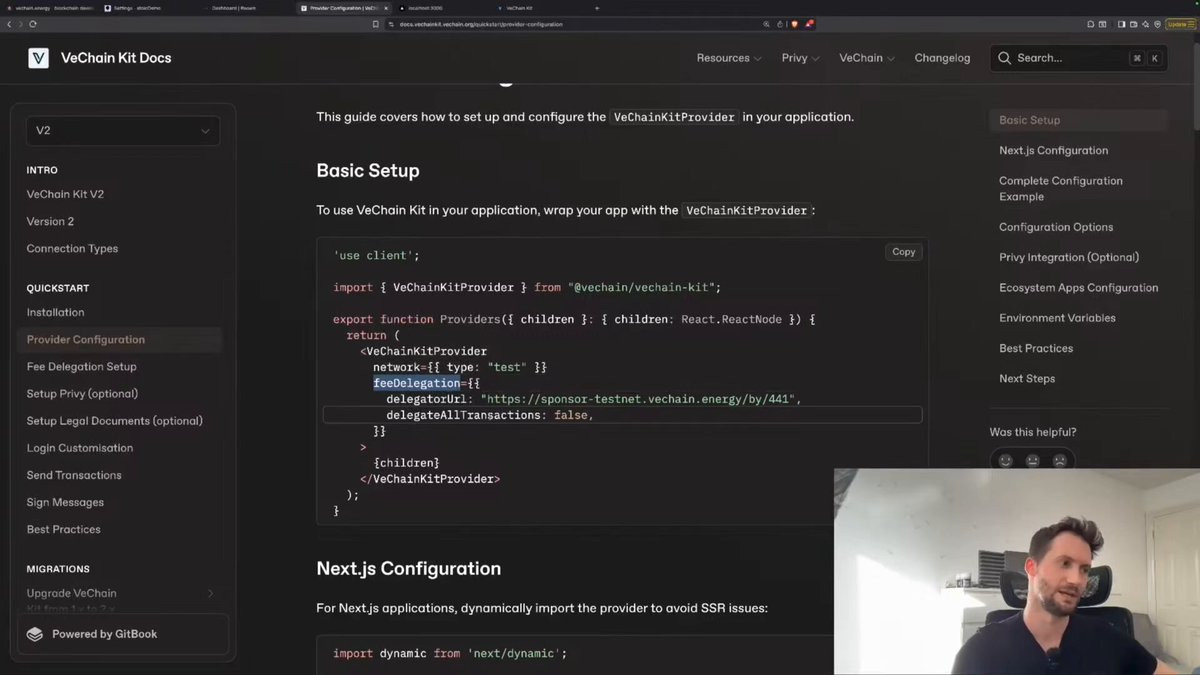Screen dimensions: 1200x675
Task: Close the Provider Configuration browser tab
Action: pos(385,8)
